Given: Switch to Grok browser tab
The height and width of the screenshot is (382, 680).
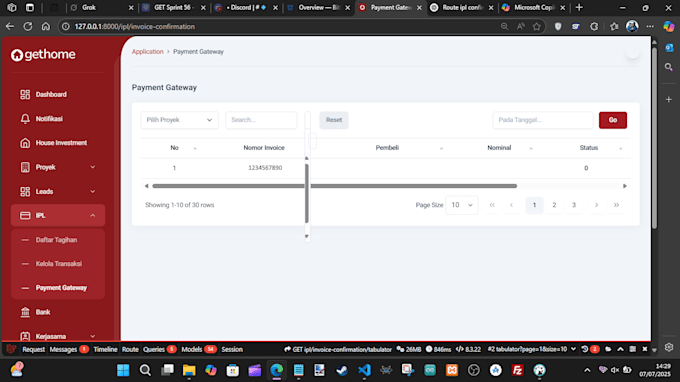Looking at the screenshot, I should click(x=101, y=8).
